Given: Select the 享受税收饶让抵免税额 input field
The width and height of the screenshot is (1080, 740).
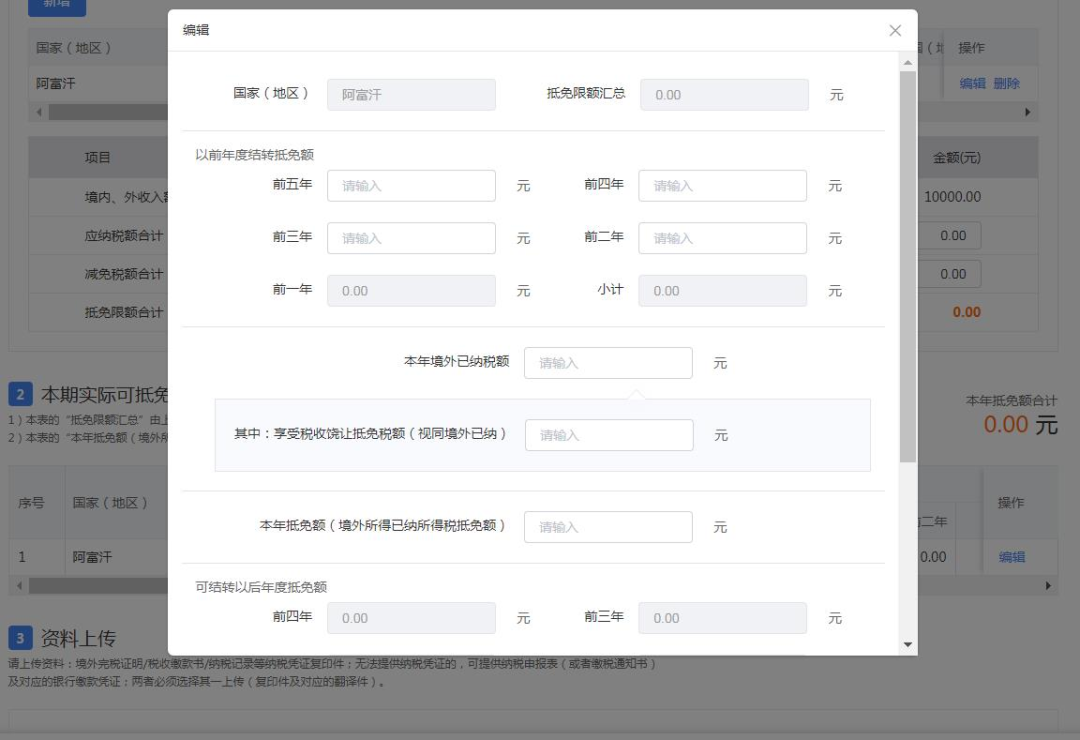Looking at the screenshot, I should pos(609,435).
